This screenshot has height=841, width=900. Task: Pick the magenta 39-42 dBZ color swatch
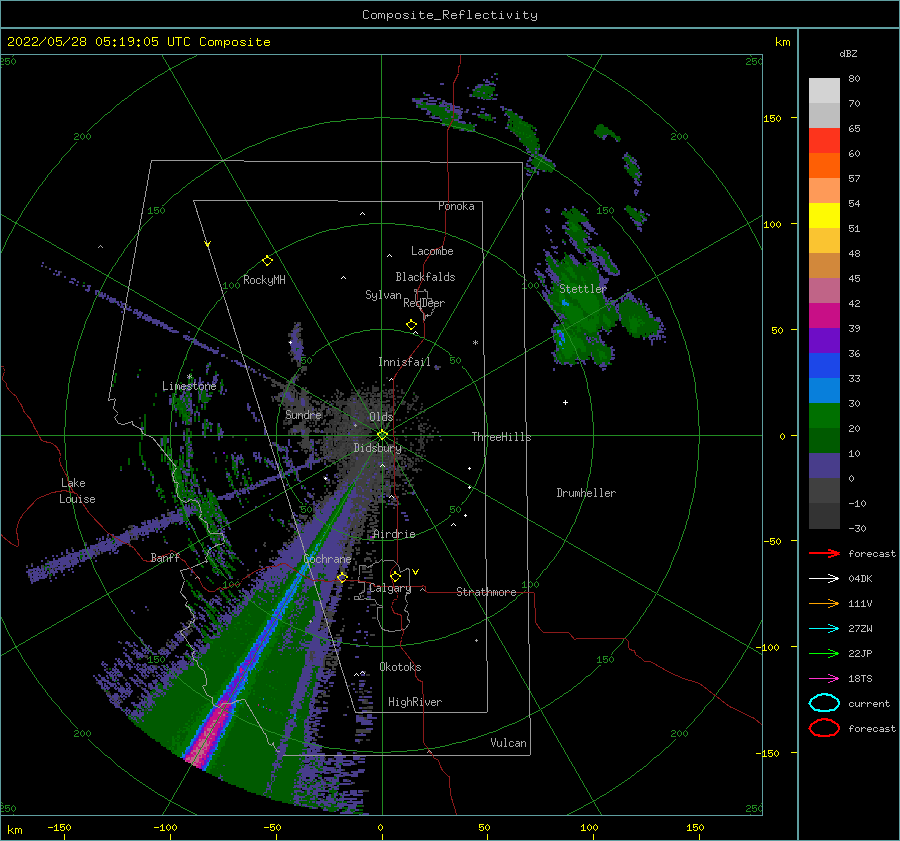point(824,315)
